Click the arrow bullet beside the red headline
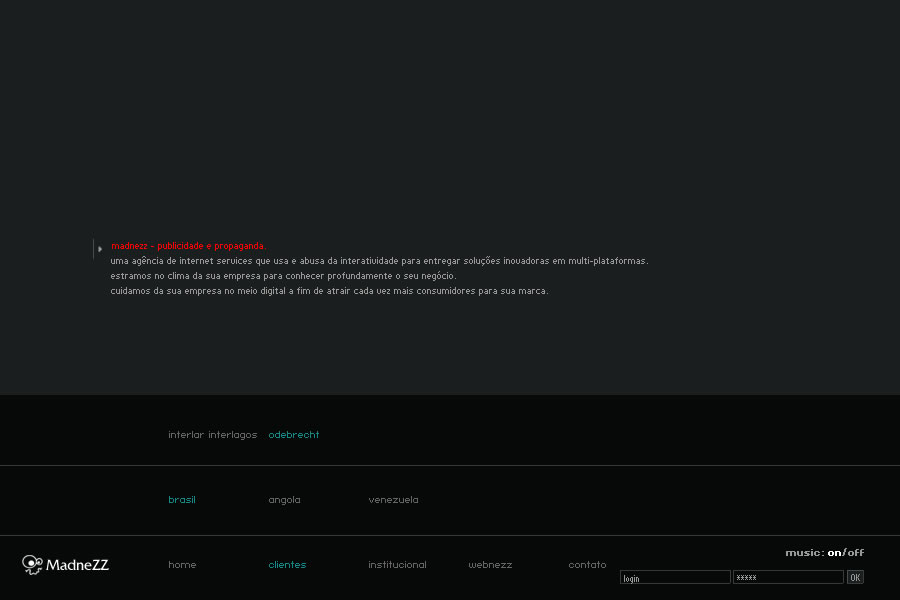900x600 pixels. click(100, 249)
